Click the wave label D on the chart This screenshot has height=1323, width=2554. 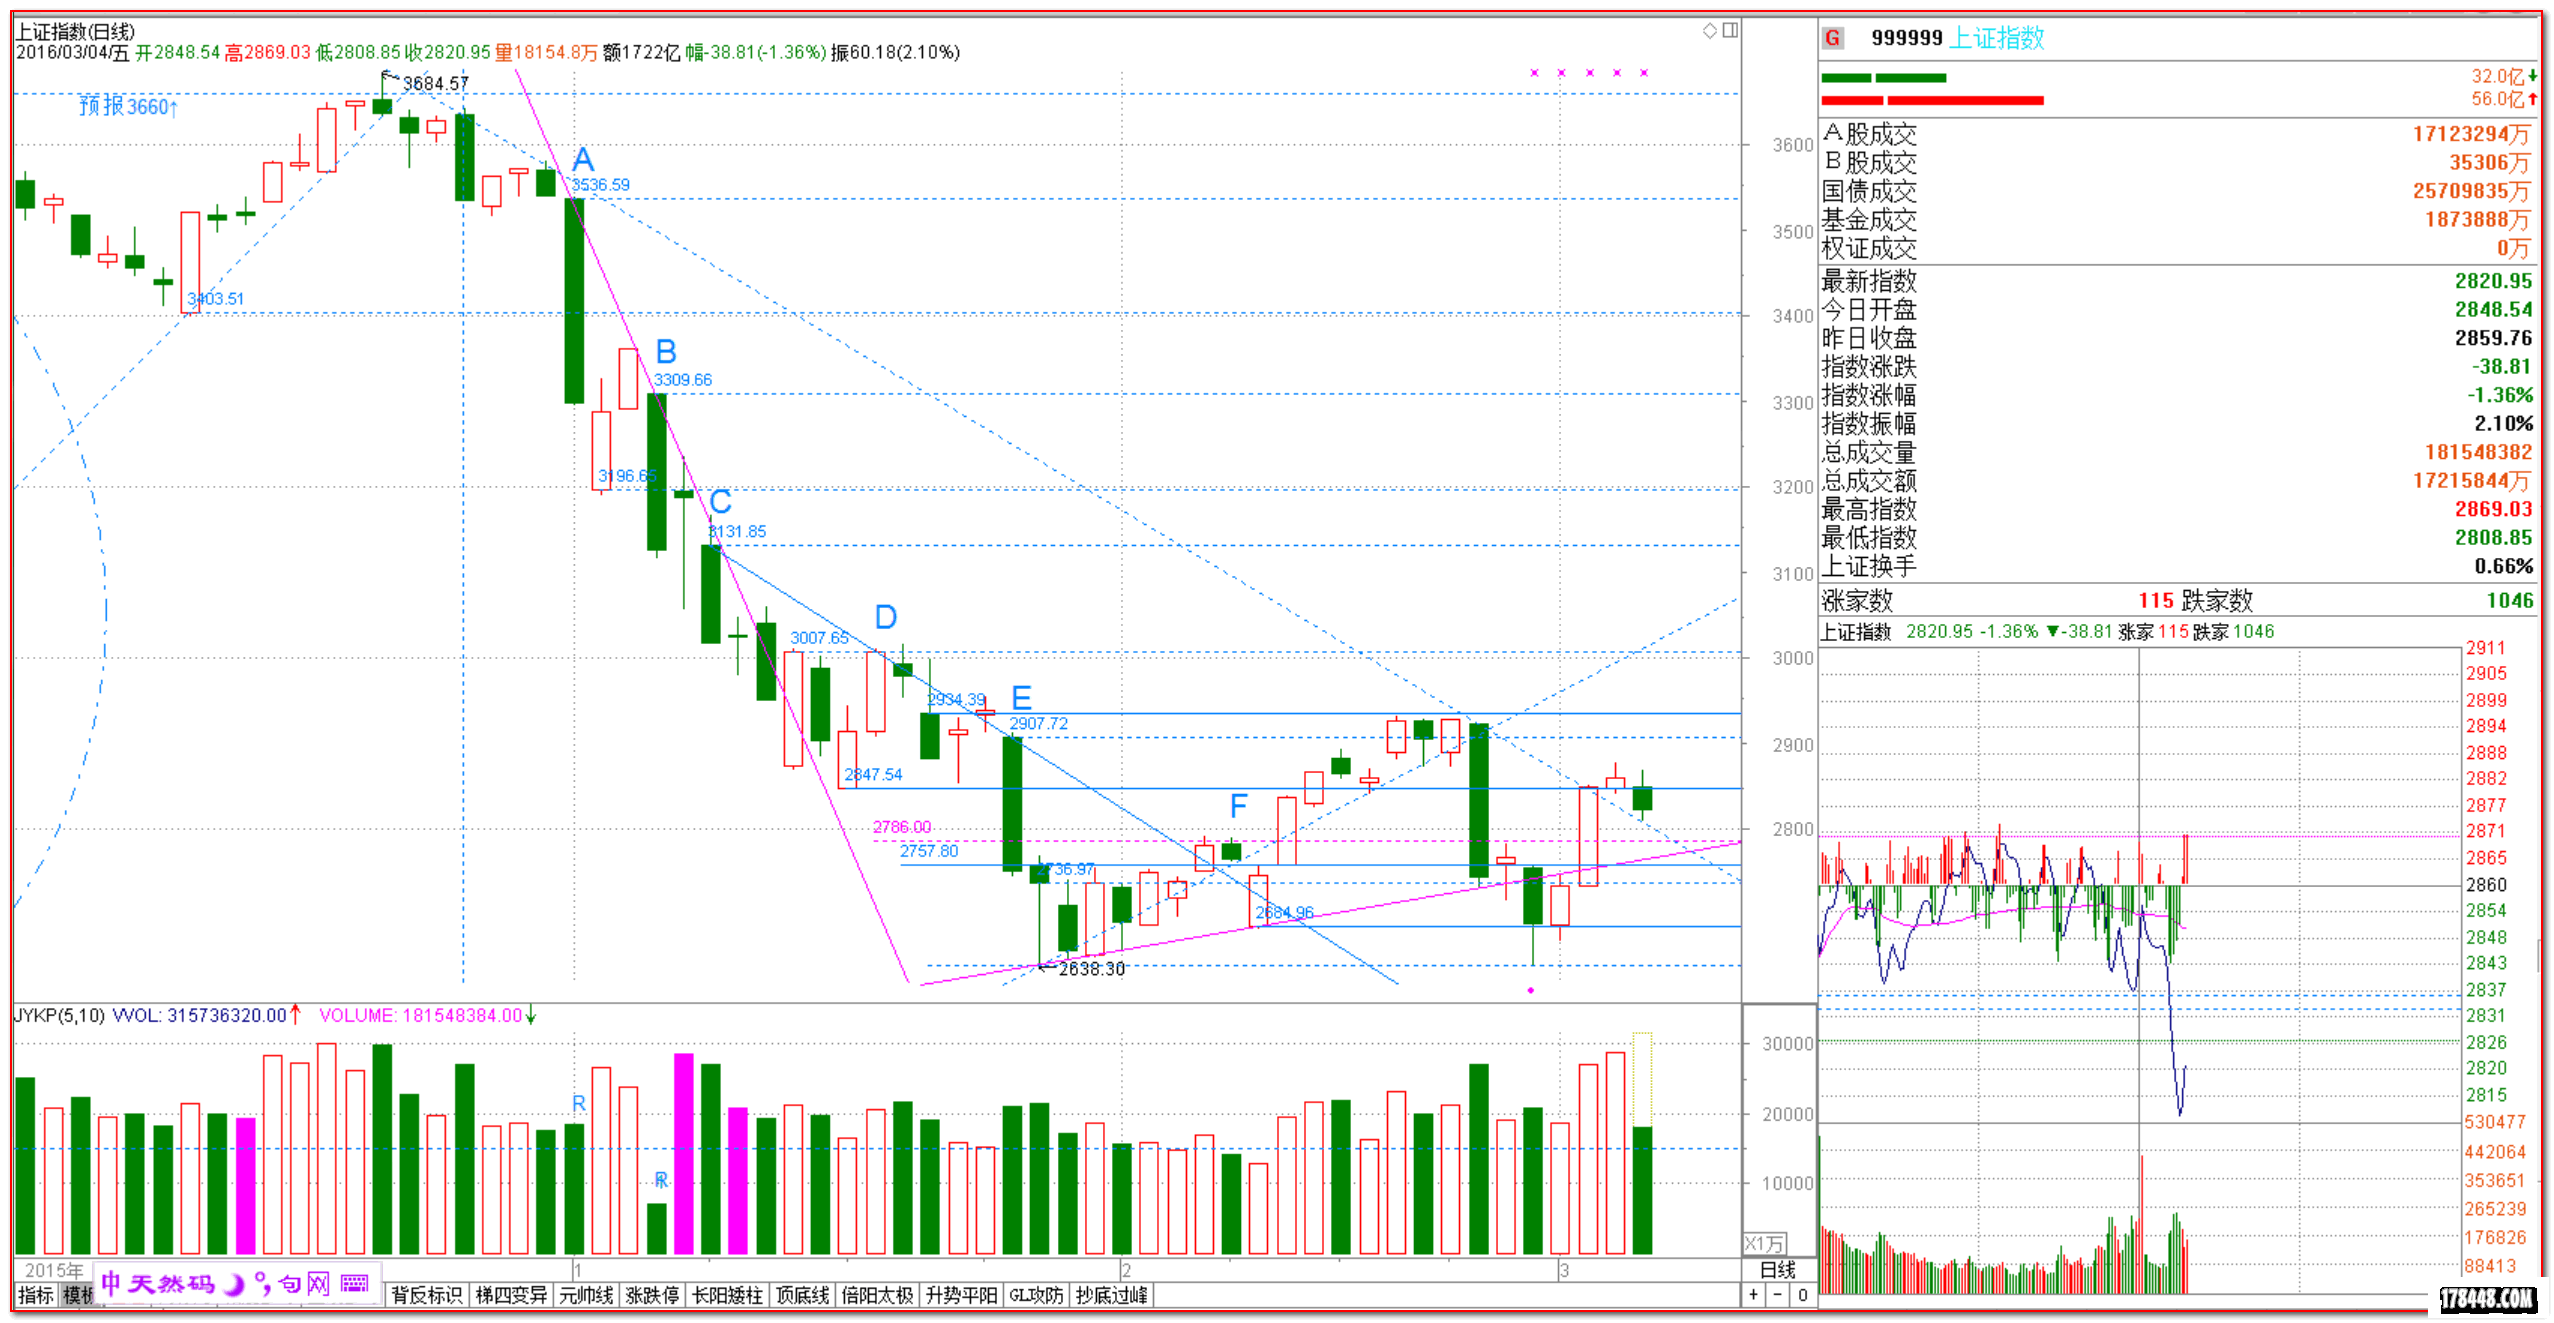(886, 617)
